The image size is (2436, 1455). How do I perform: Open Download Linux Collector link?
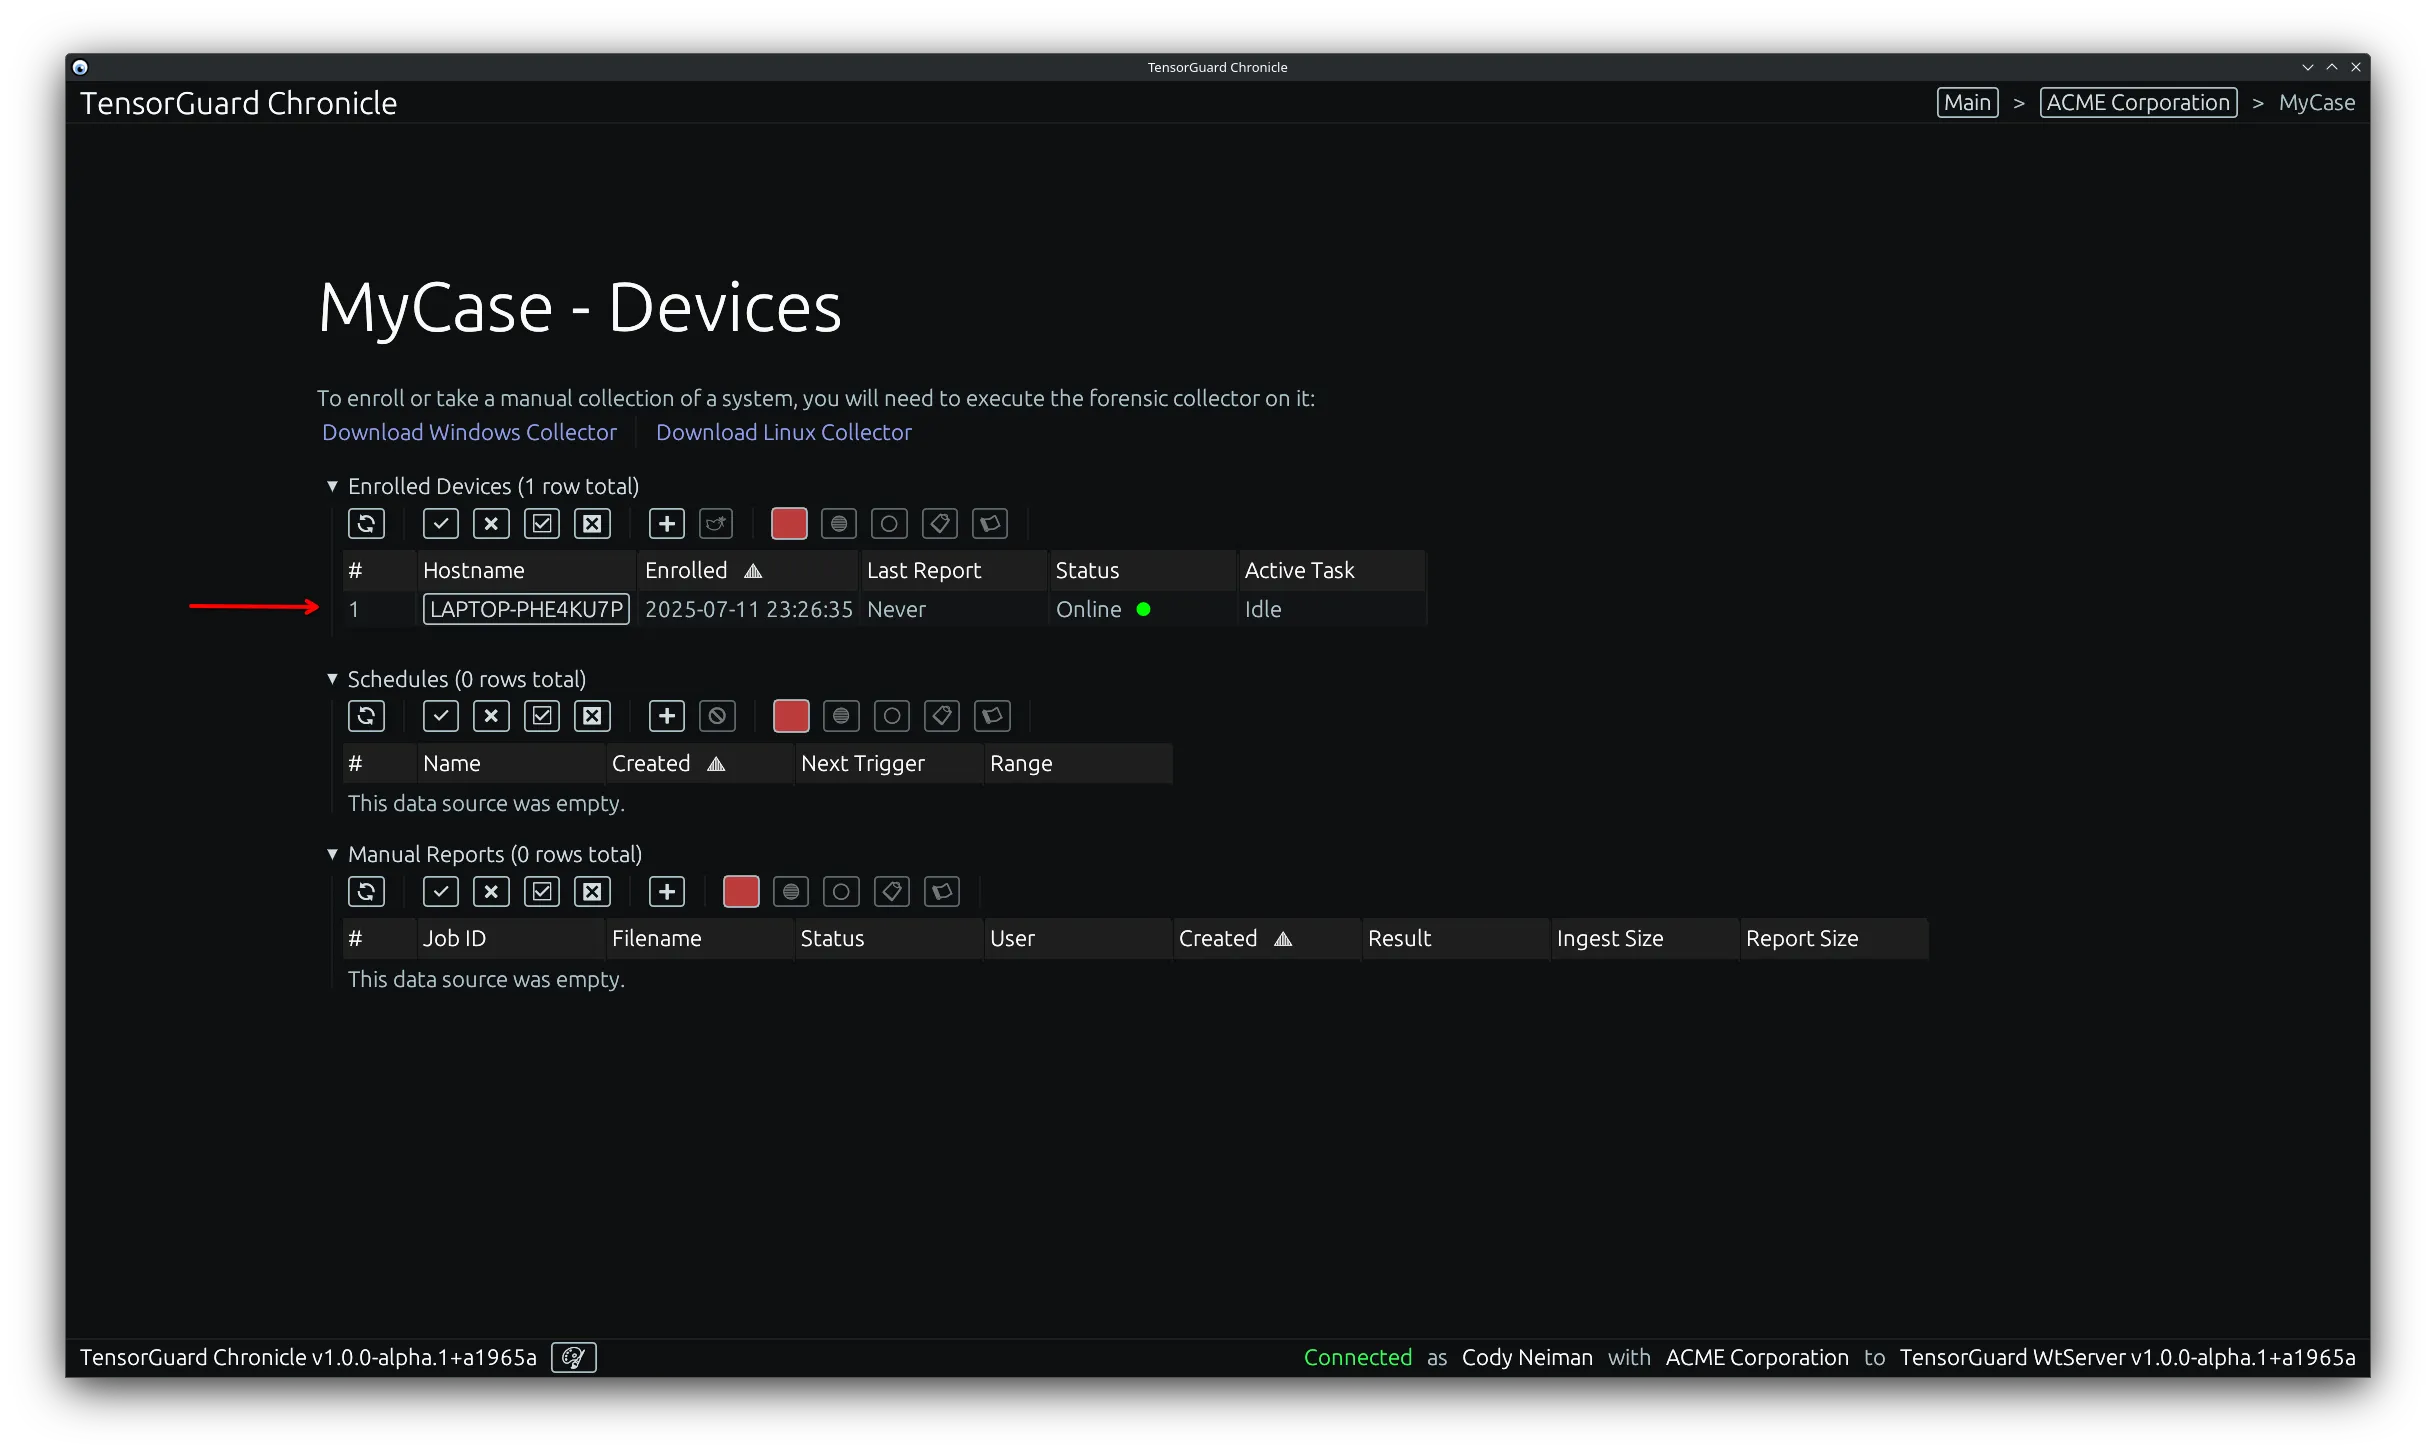(x=784, y=432)
